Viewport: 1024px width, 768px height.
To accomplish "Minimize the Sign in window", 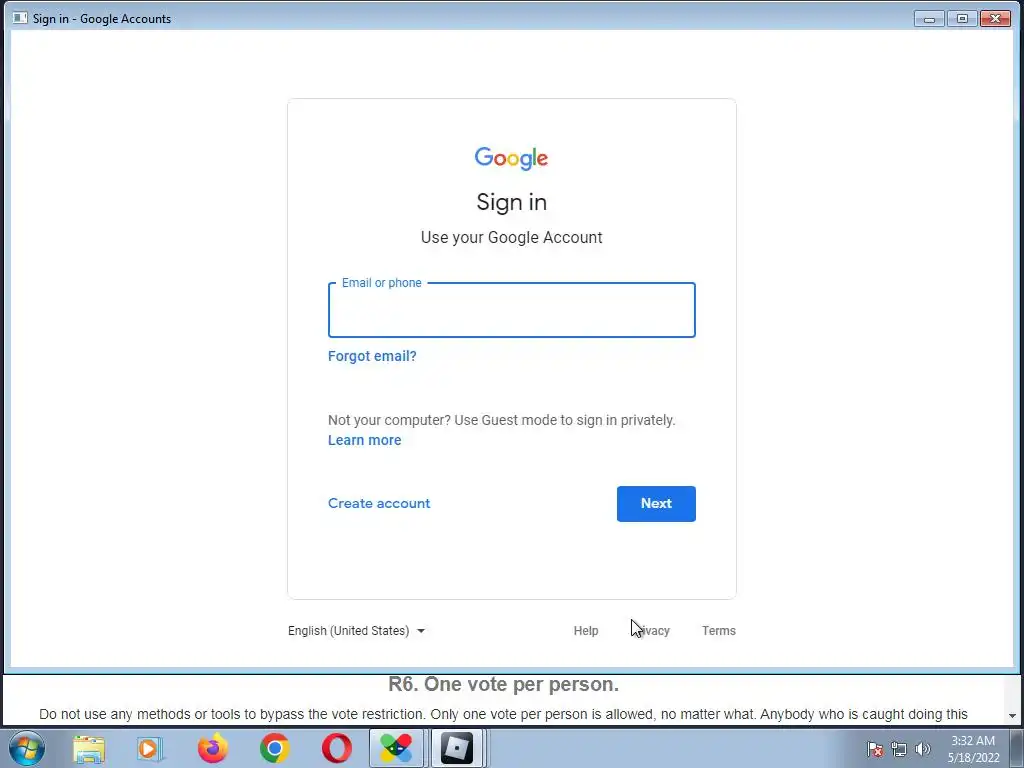I will pyautogui.click(x=929, y=18).
